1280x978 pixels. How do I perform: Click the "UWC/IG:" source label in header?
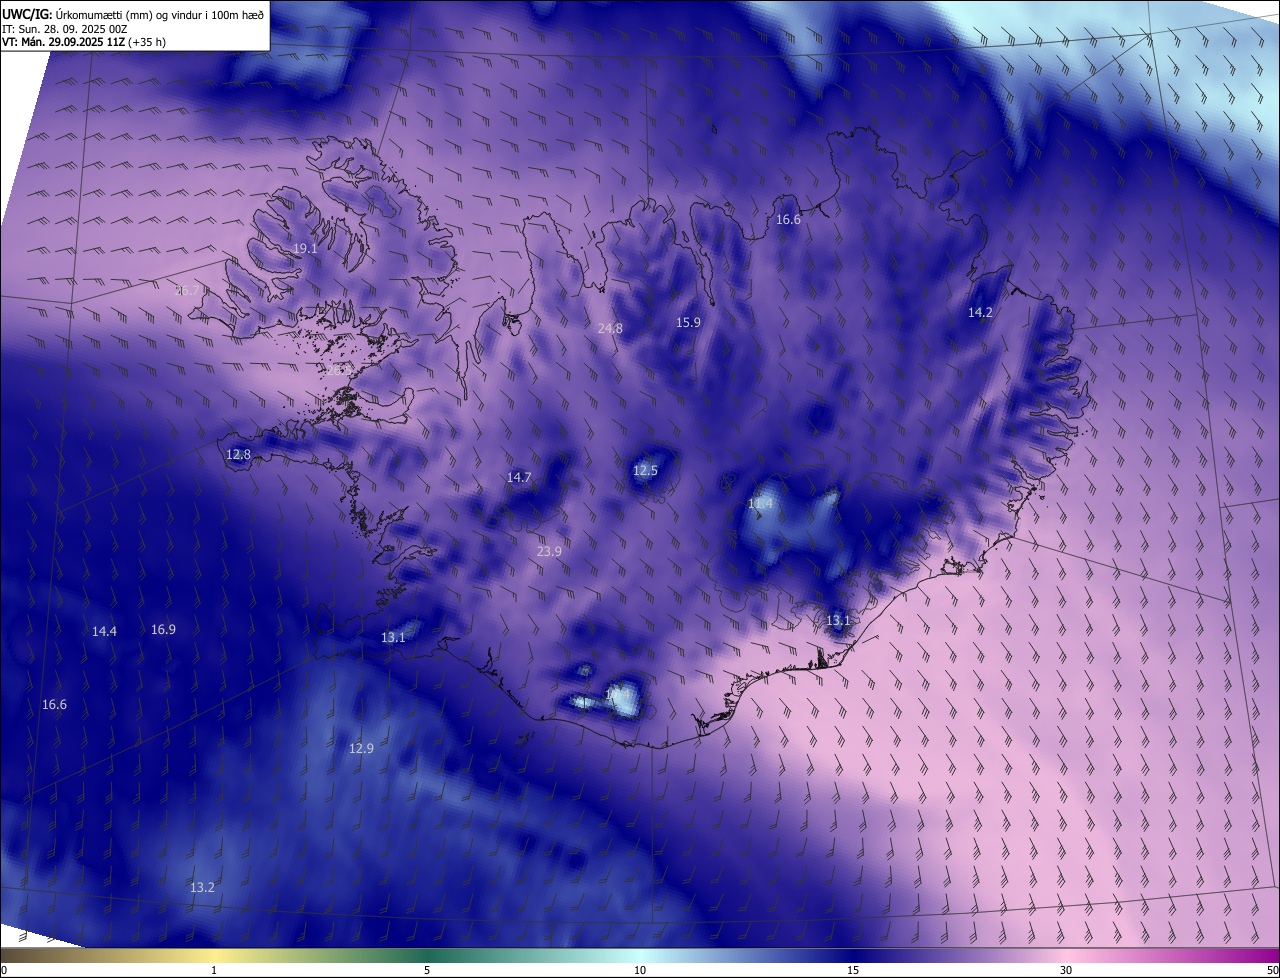(27, 14)
